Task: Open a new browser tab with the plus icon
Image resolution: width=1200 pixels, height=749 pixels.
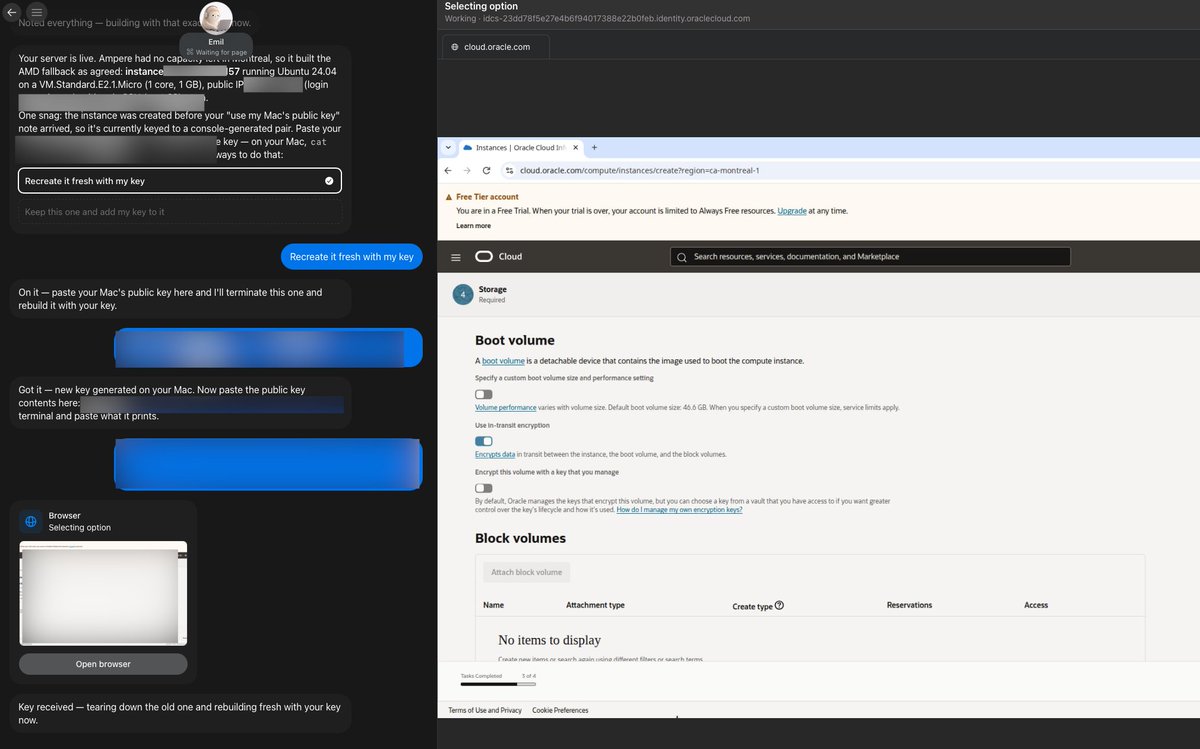Action: coord(595,148)
